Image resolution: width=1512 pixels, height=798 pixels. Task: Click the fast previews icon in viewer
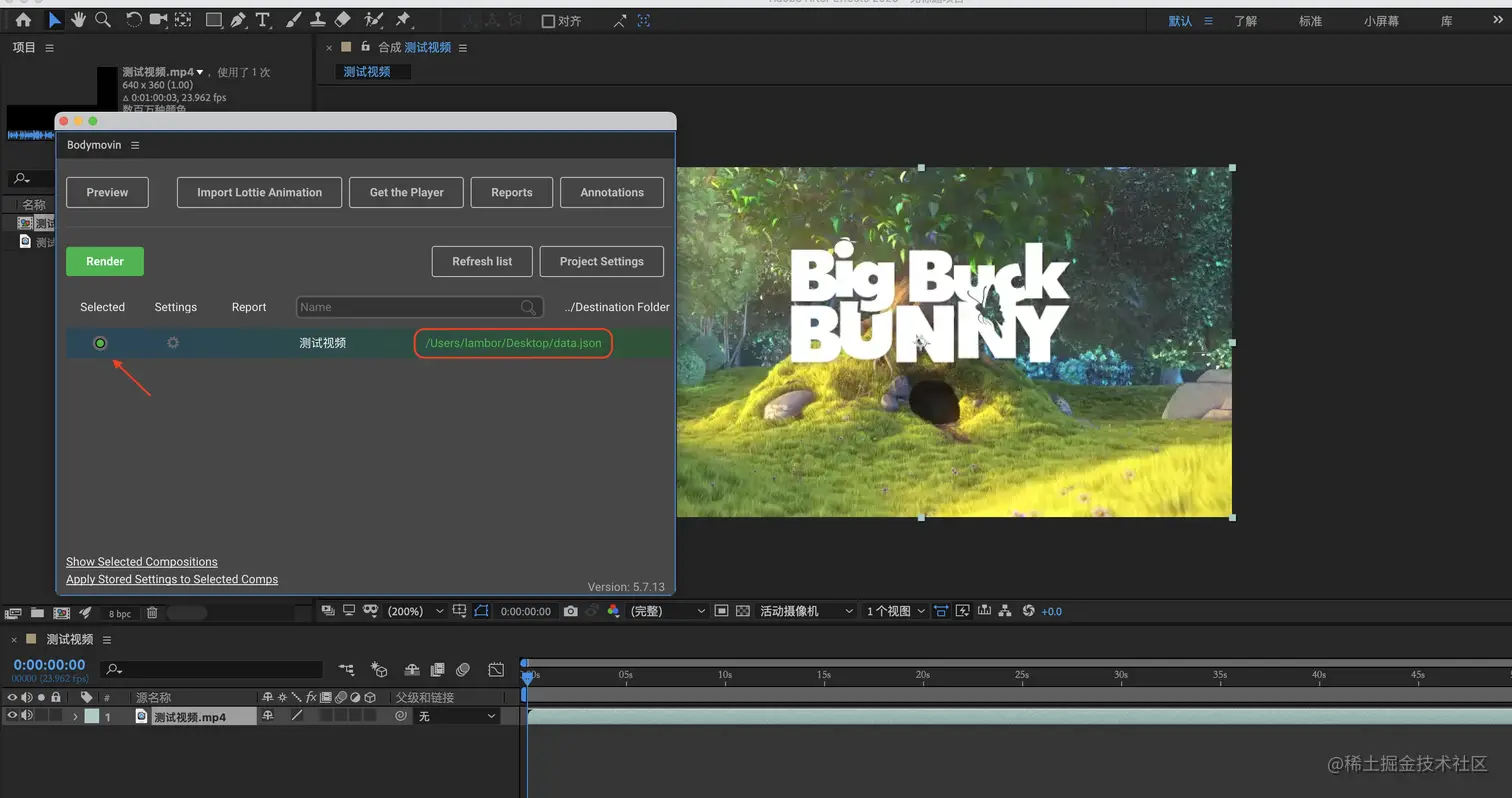click(x=962, y=611)
